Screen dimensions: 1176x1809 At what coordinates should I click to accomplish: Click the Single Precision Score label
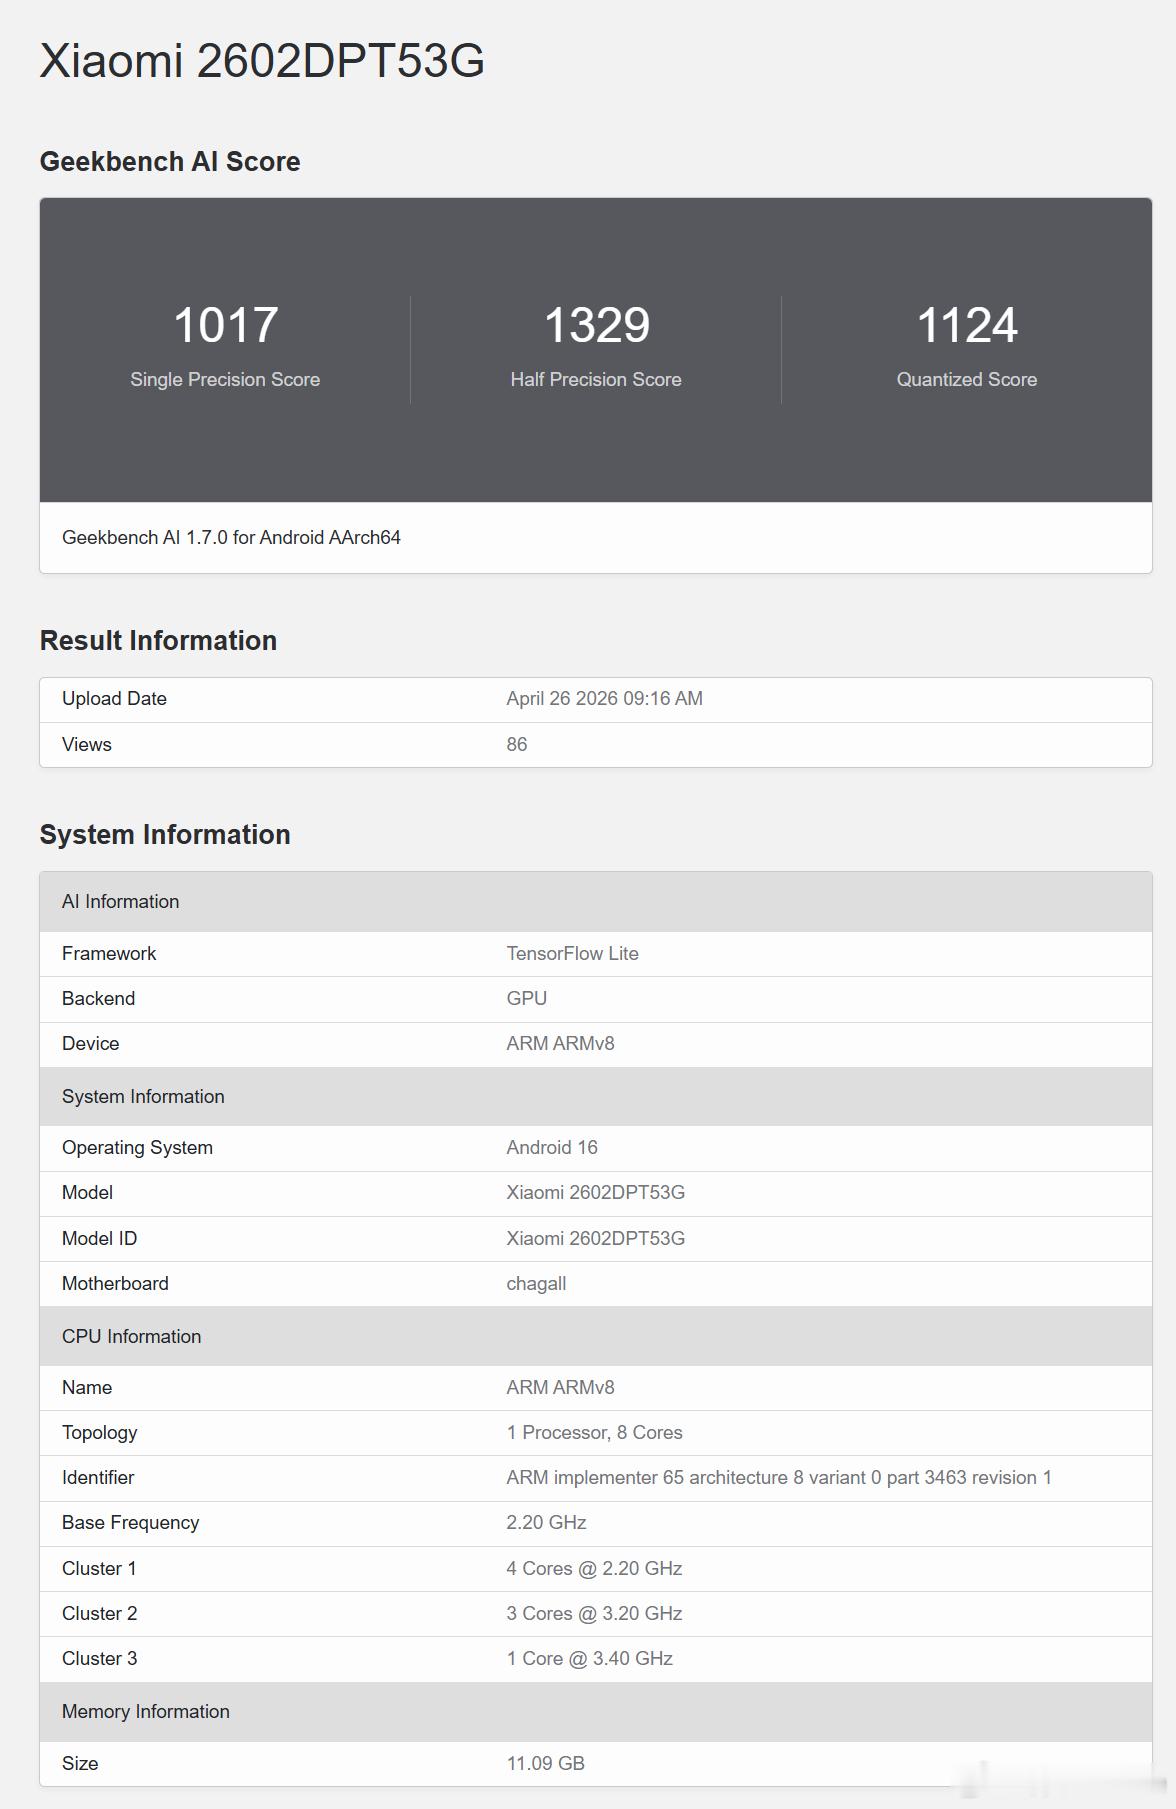[225, 379]
